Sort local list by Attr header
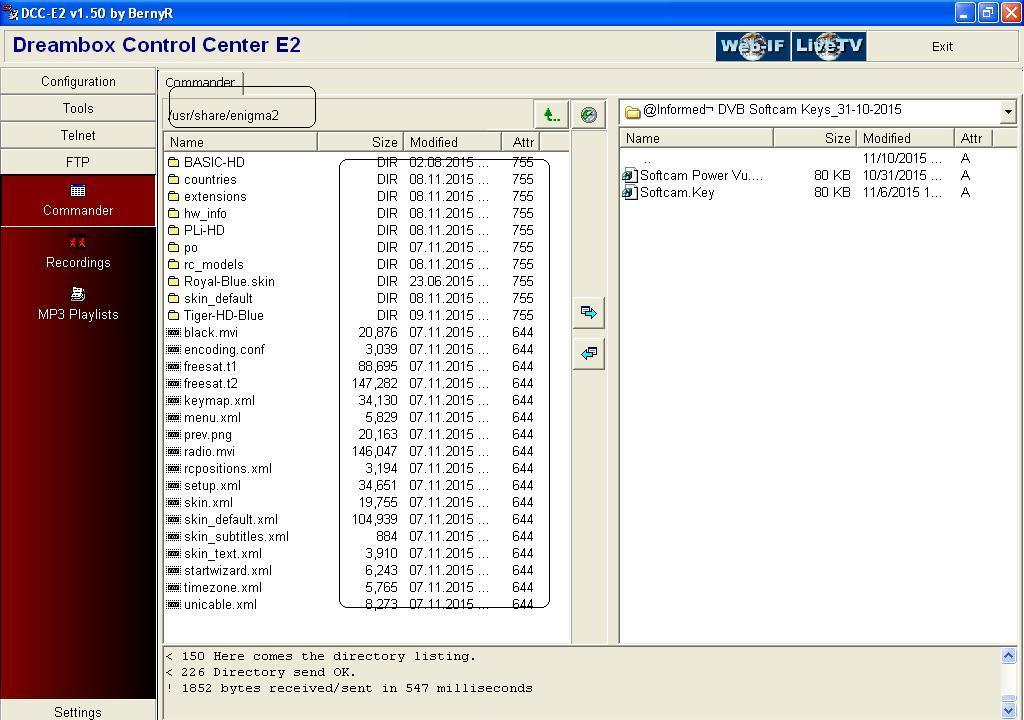This screenshot has width=1024, height=720. point(972,138)
